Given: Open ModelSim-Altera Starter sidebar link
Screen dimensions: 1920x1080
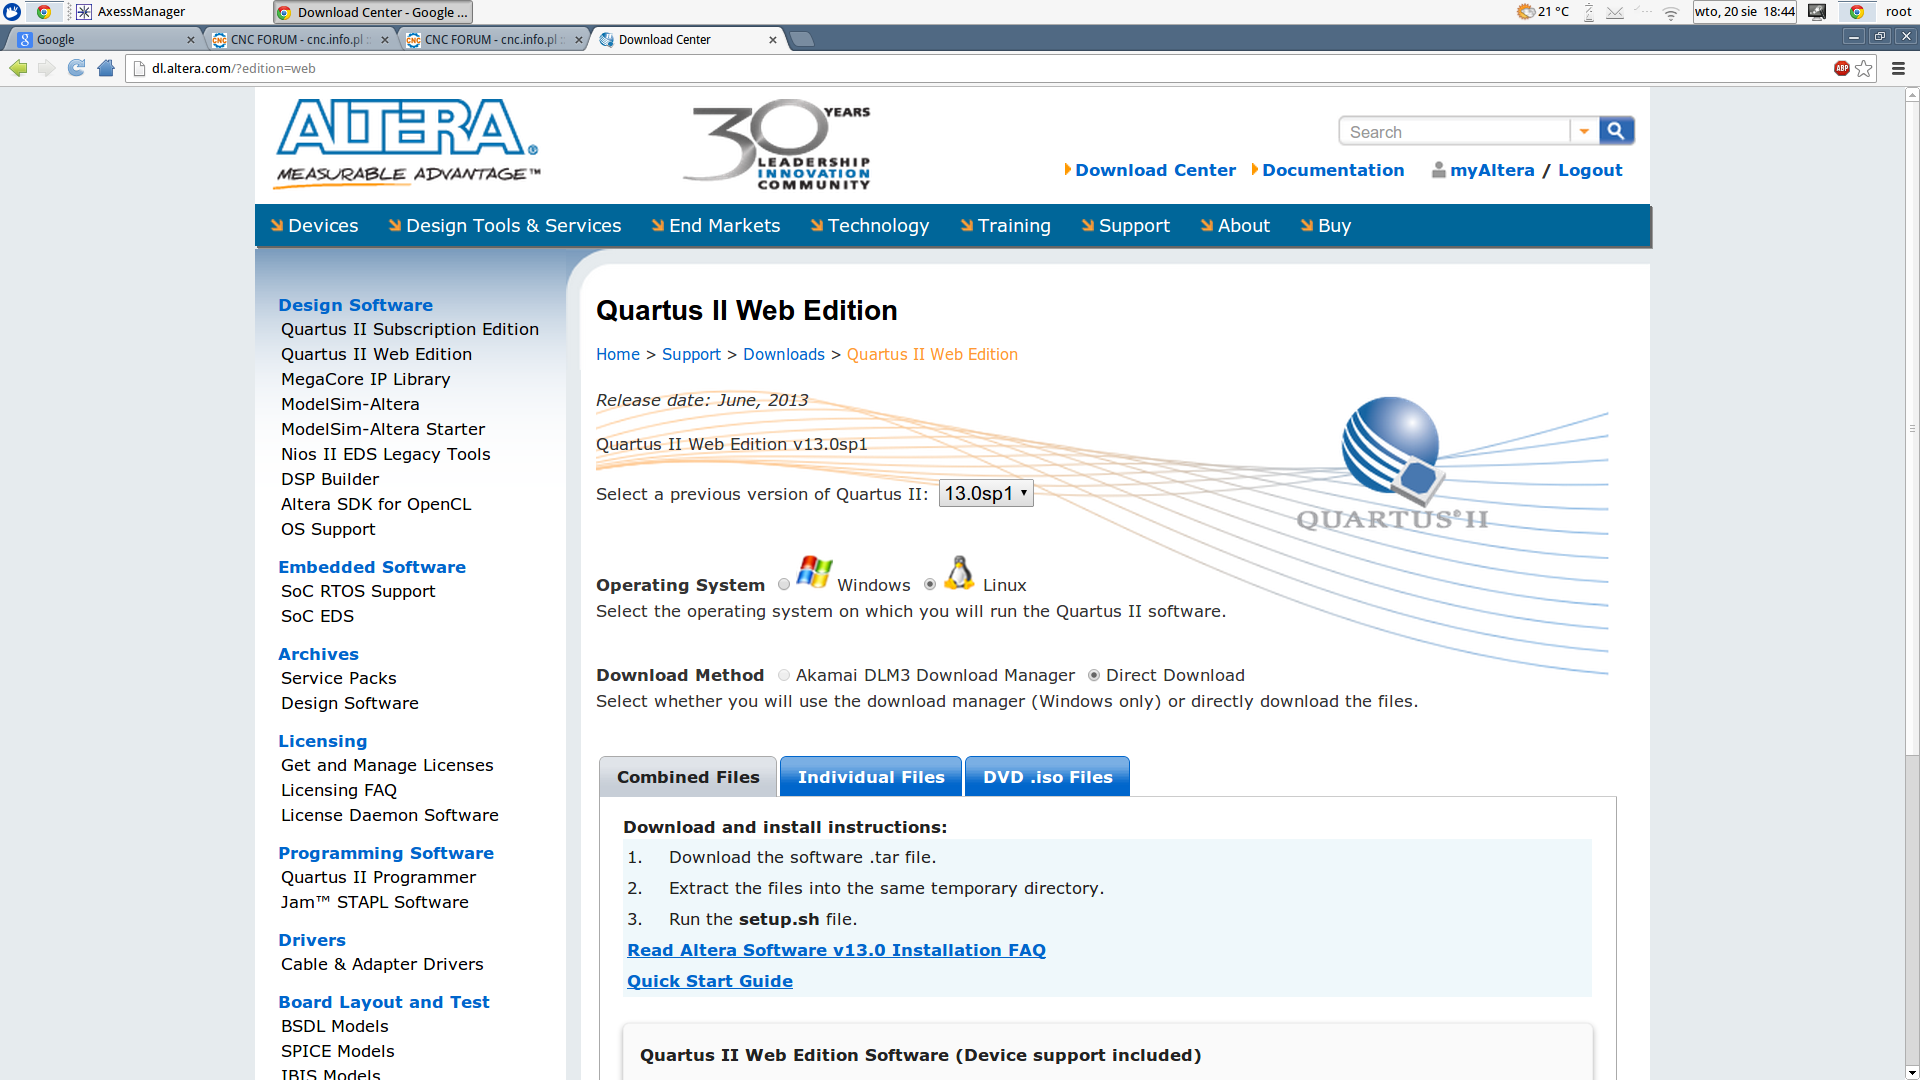Looking at the screenshot, I should pos(383,429).
